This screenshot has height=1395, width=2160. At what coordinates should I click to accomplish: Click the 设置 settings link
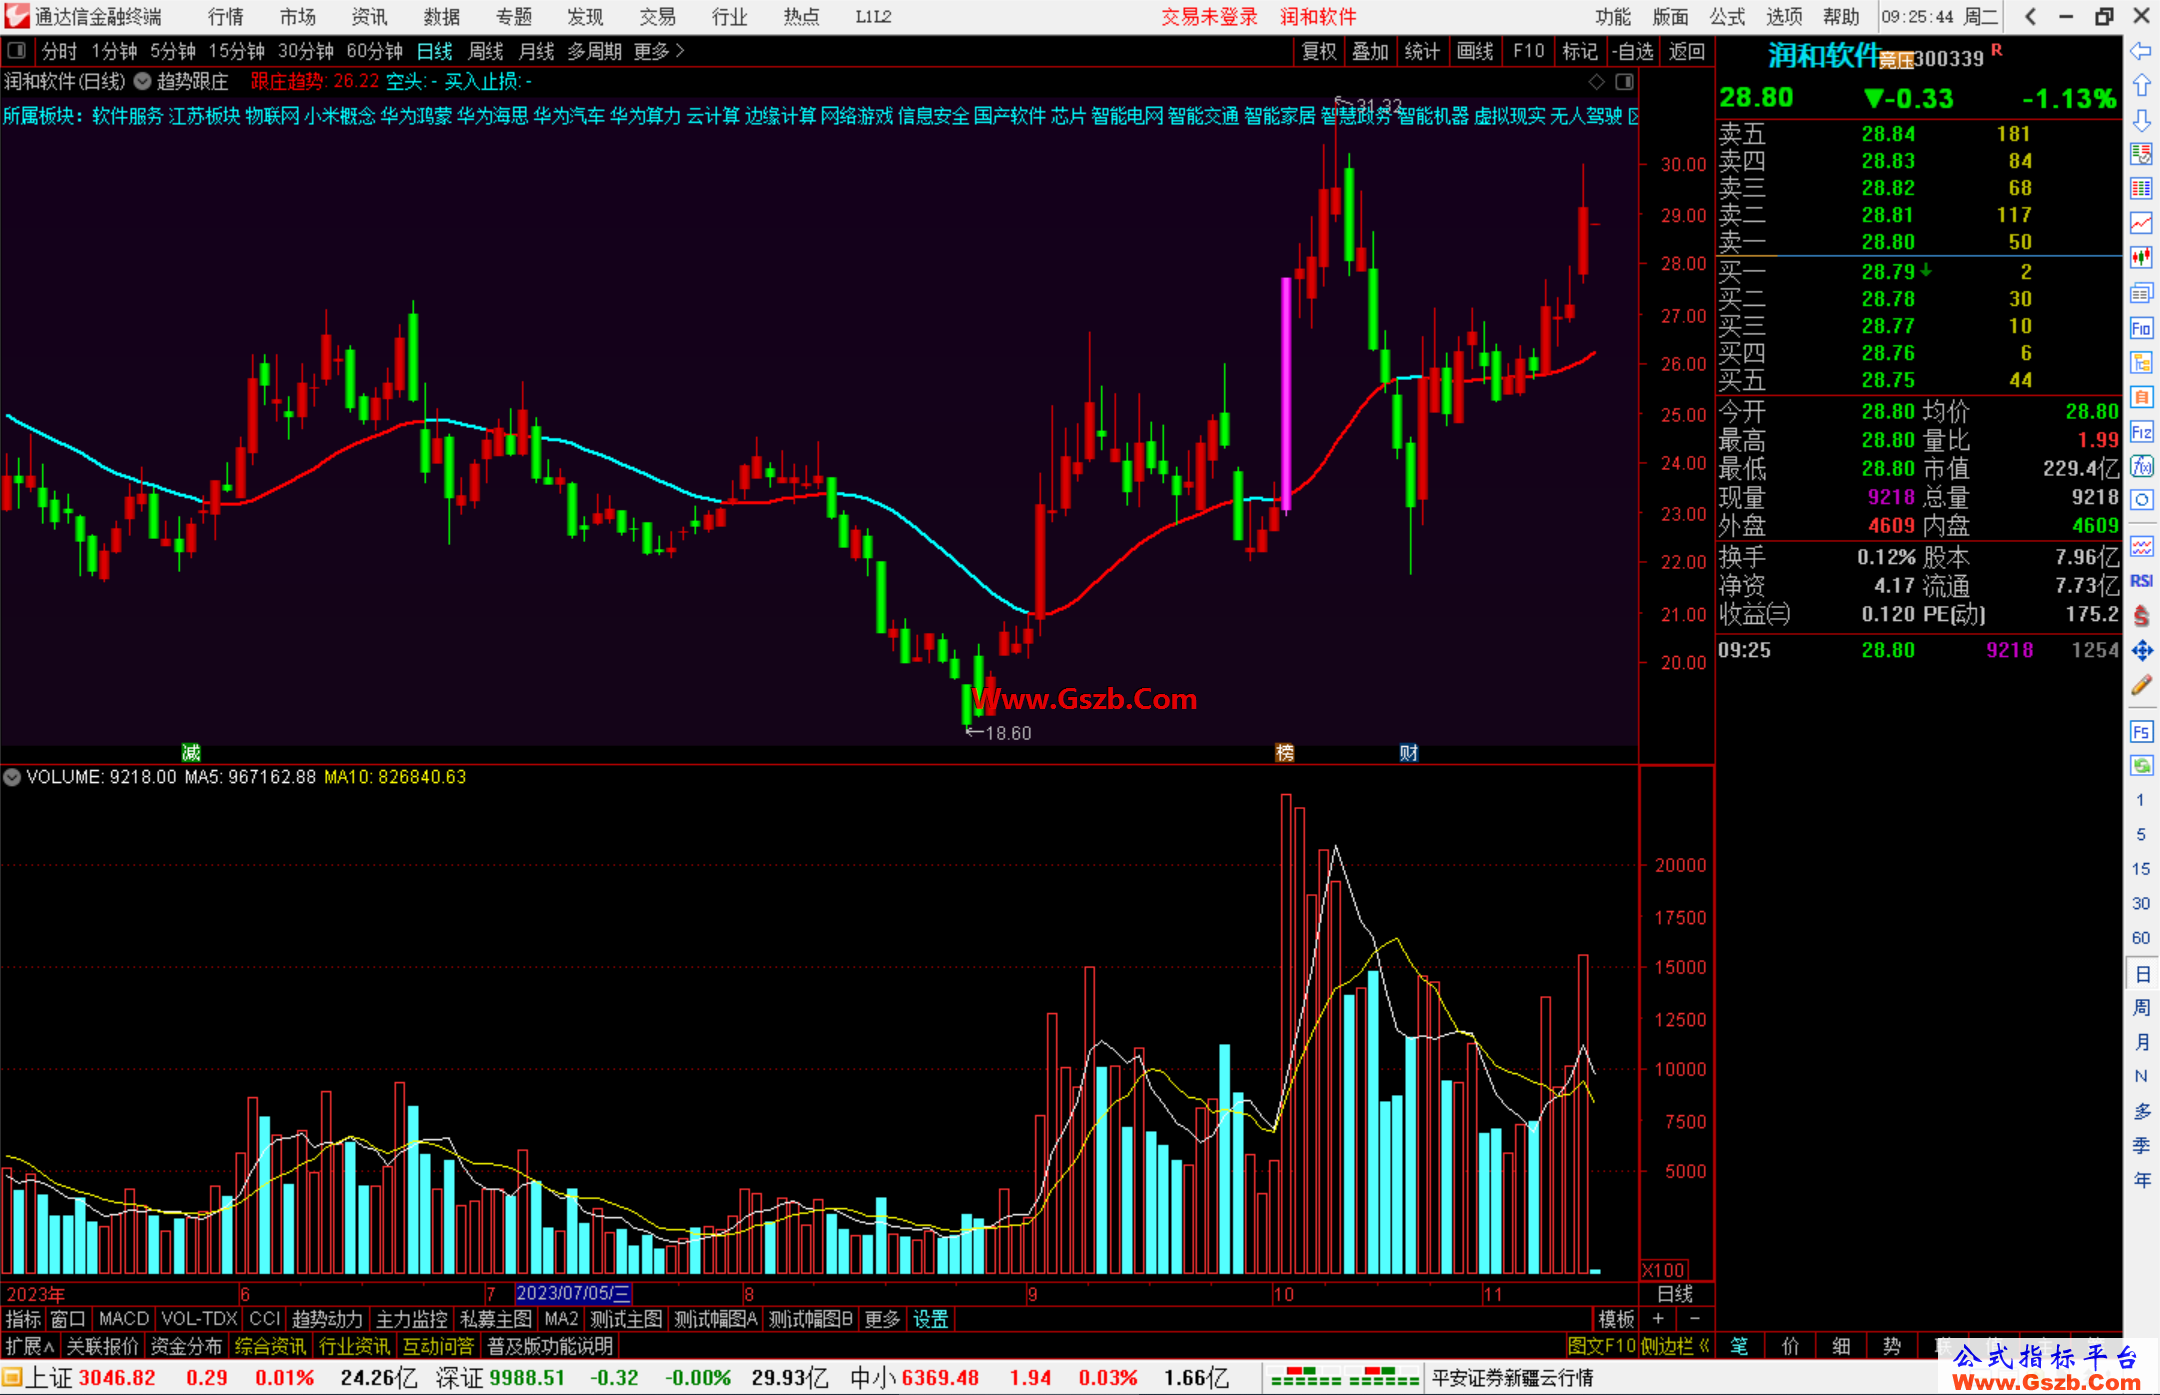pyautogui.click(x=930, y=1319)
